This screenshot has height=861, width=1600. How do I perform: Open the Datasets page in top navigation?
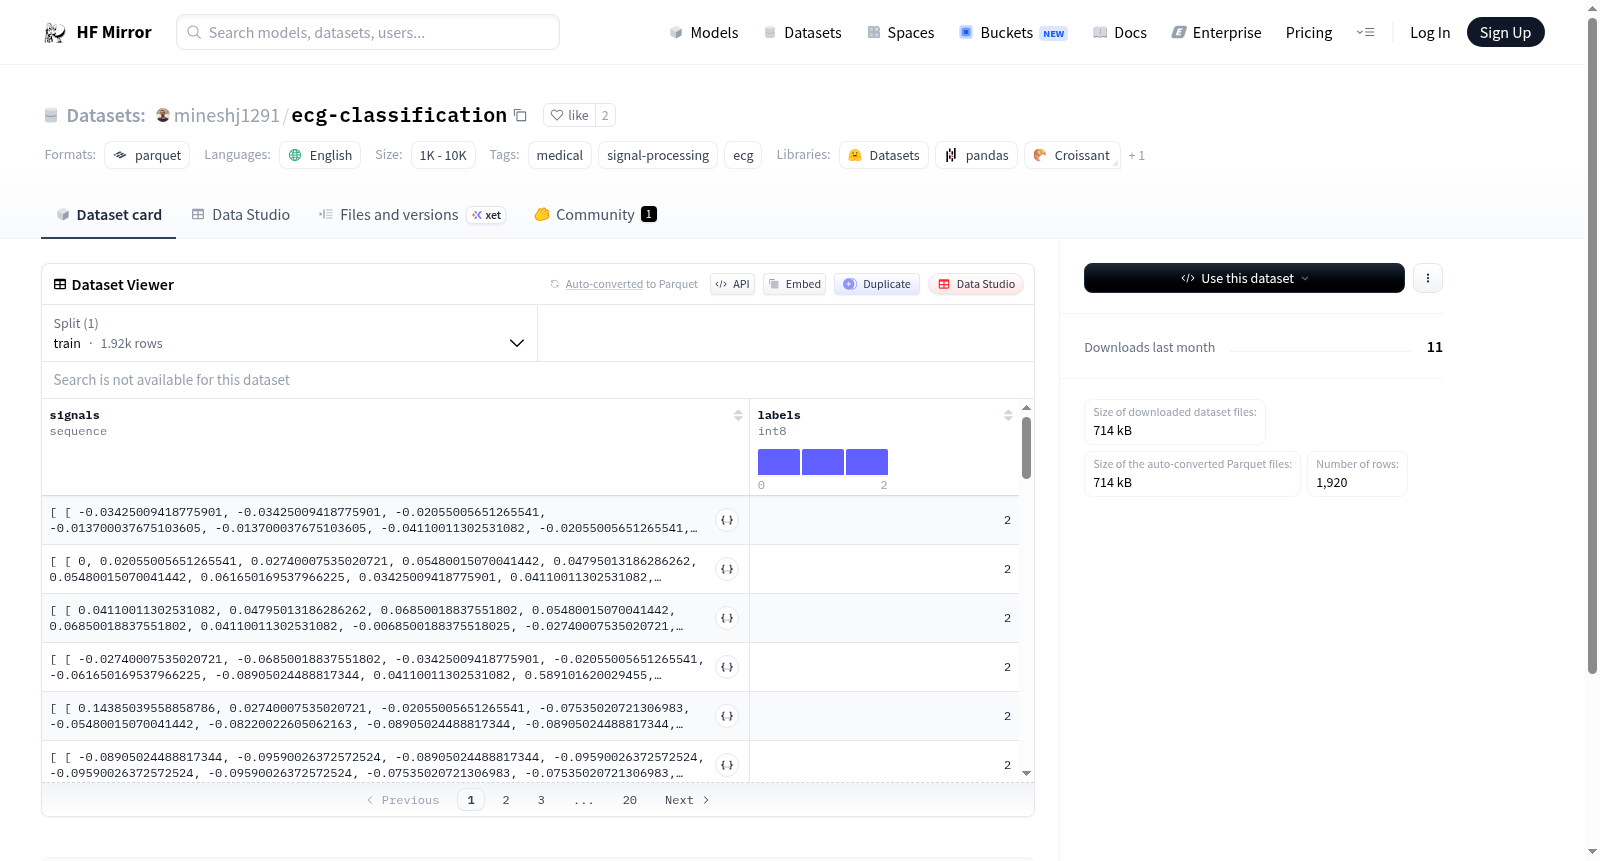point(802,32)
